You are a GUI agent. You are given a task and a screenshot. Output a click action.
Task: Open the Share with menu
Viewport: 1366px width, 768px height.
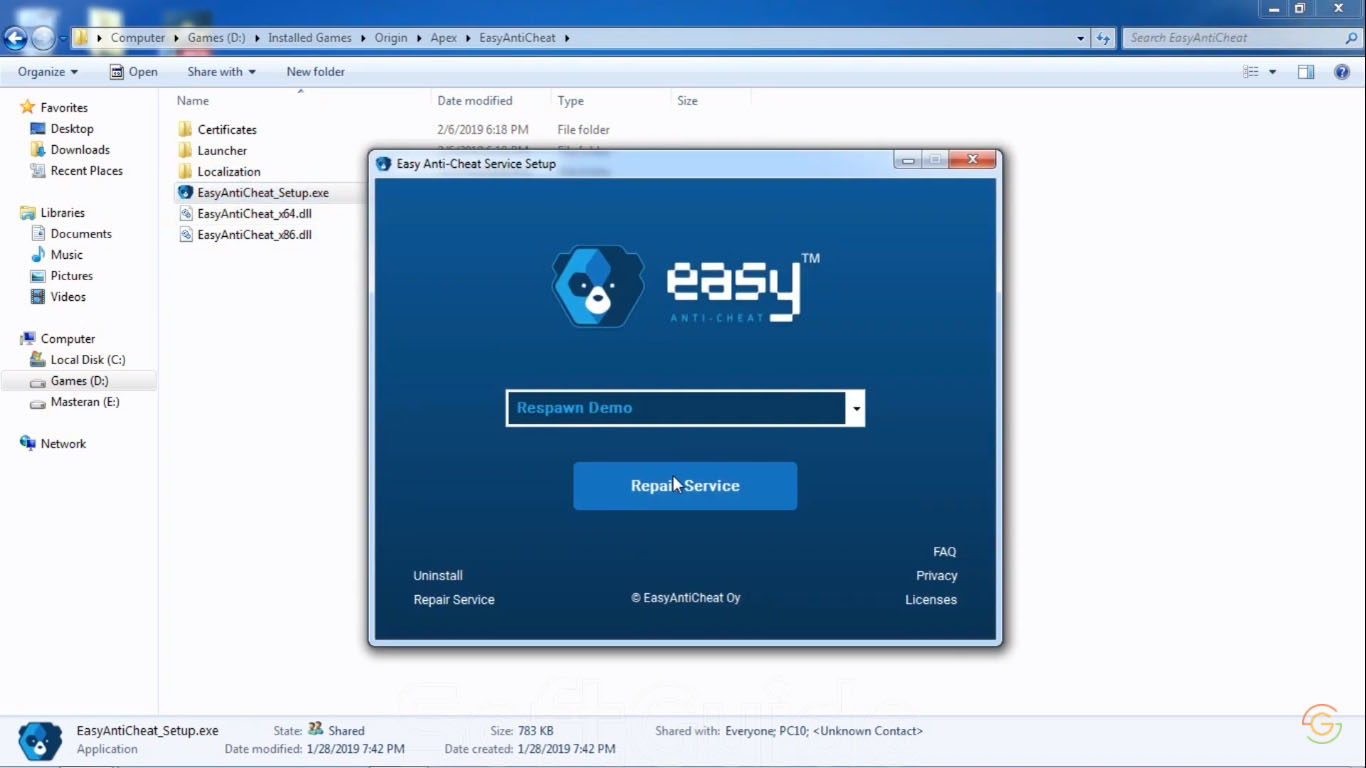tap(221, 72)
